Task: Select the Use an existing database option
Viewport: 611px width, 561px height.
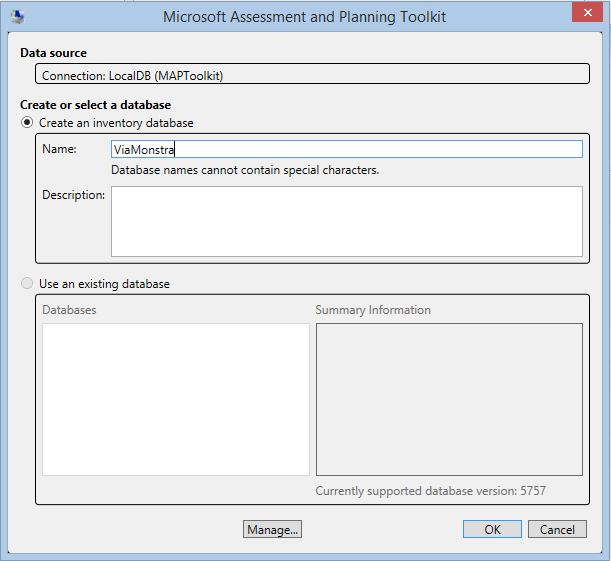Action: point(27,284)
